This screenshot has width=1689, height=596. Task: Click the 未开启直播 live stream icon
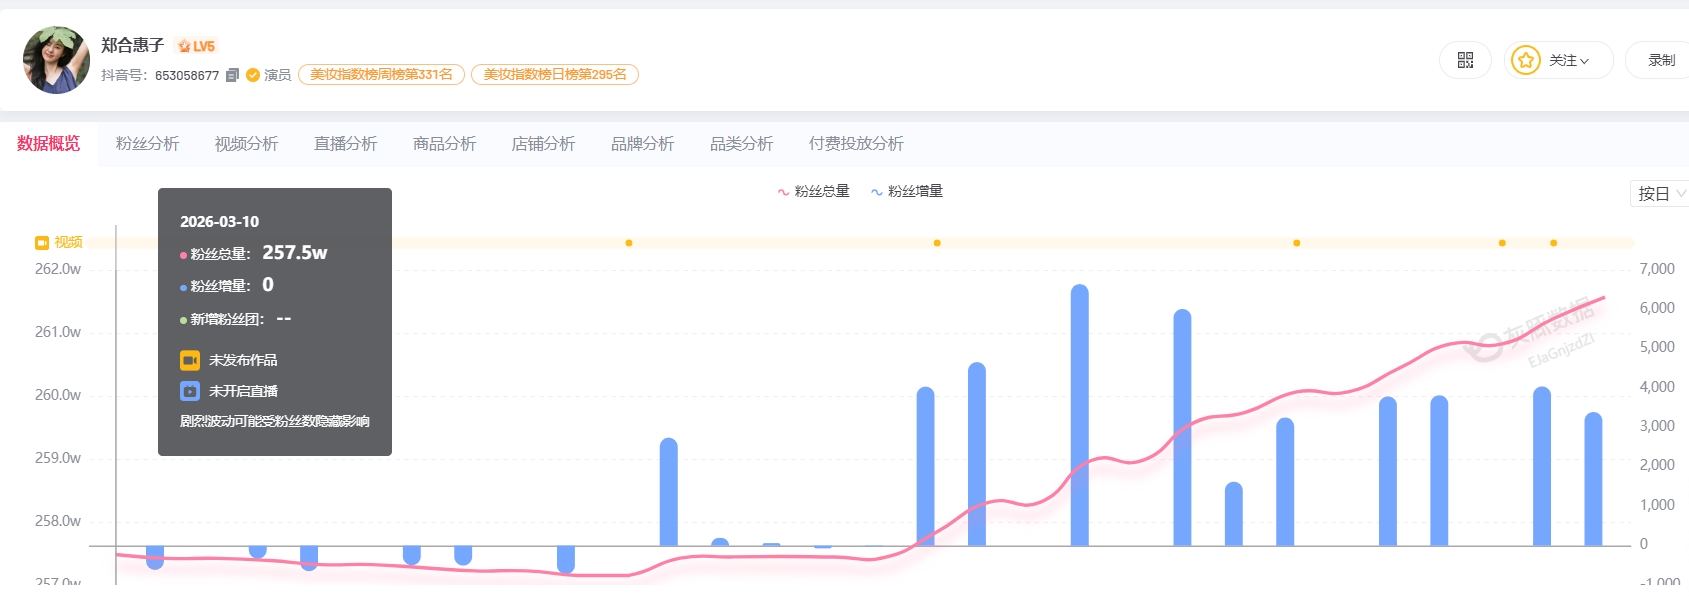(190, 391)
